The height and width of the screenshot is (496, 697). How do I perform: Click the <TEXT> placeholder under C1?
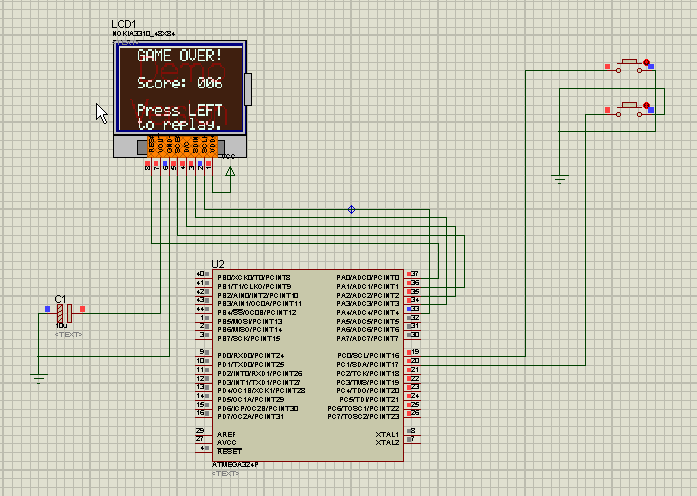(x=68, y=334)
